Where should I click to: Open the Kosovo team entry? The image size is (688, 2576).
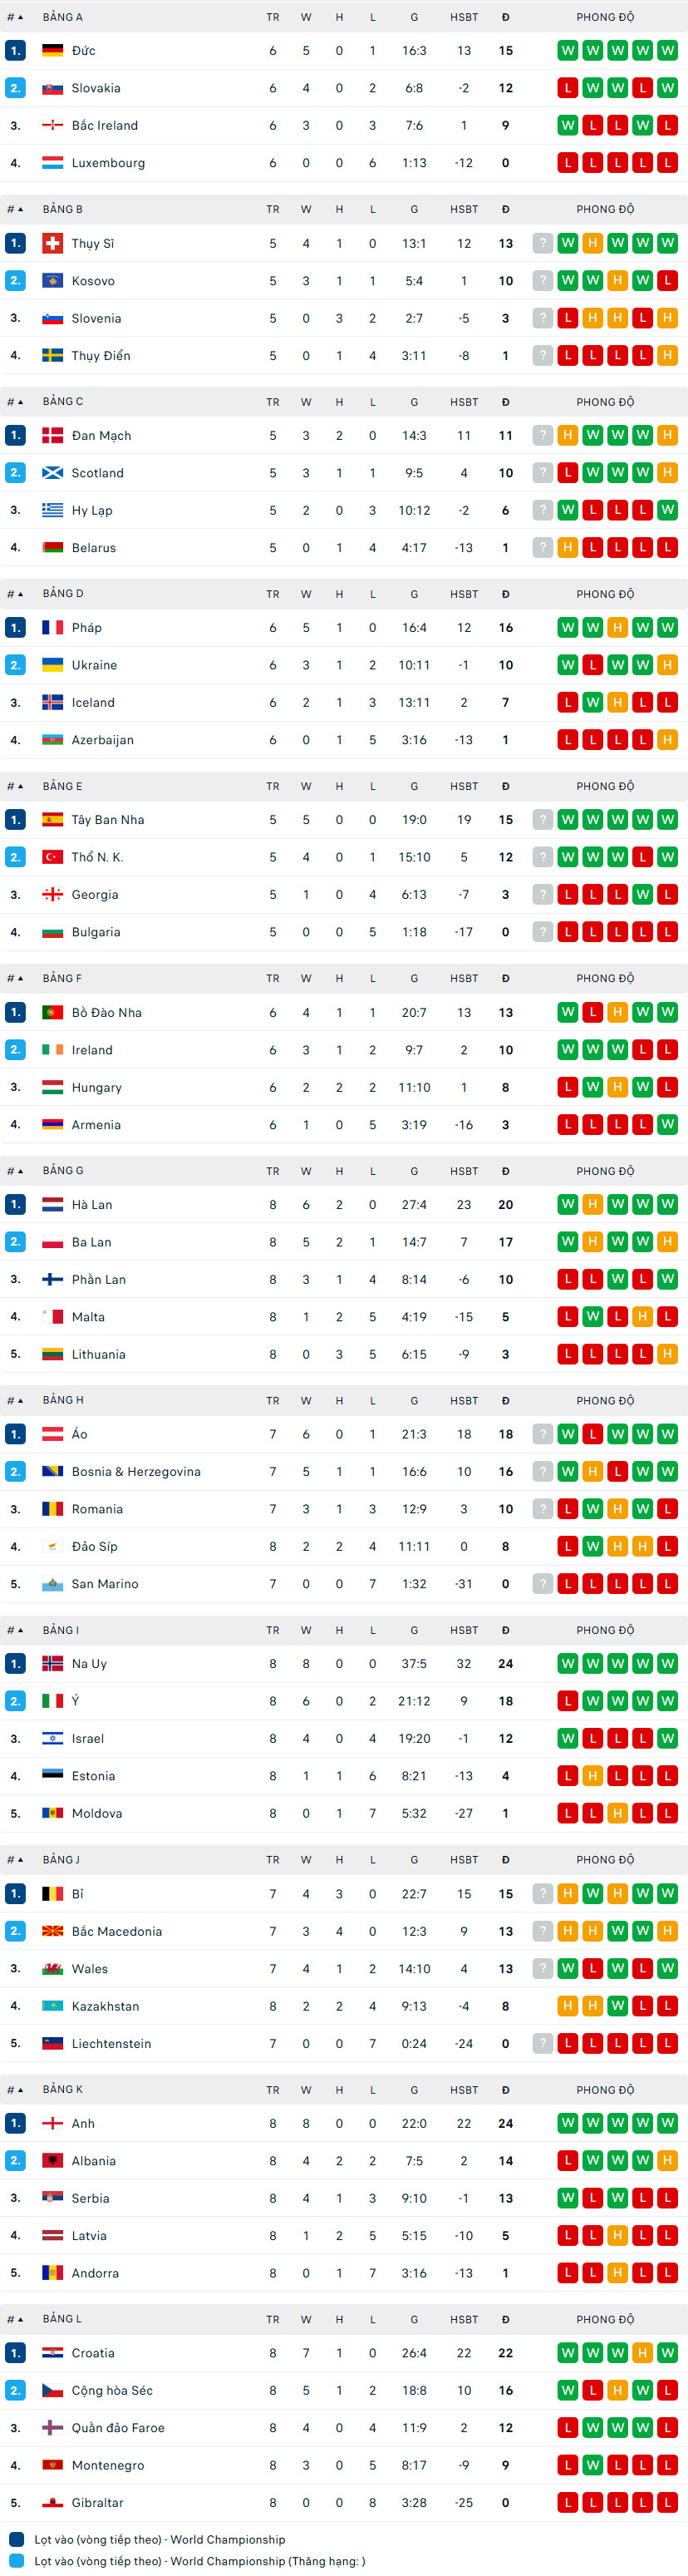pyautogui.click(x=93, y=280)
